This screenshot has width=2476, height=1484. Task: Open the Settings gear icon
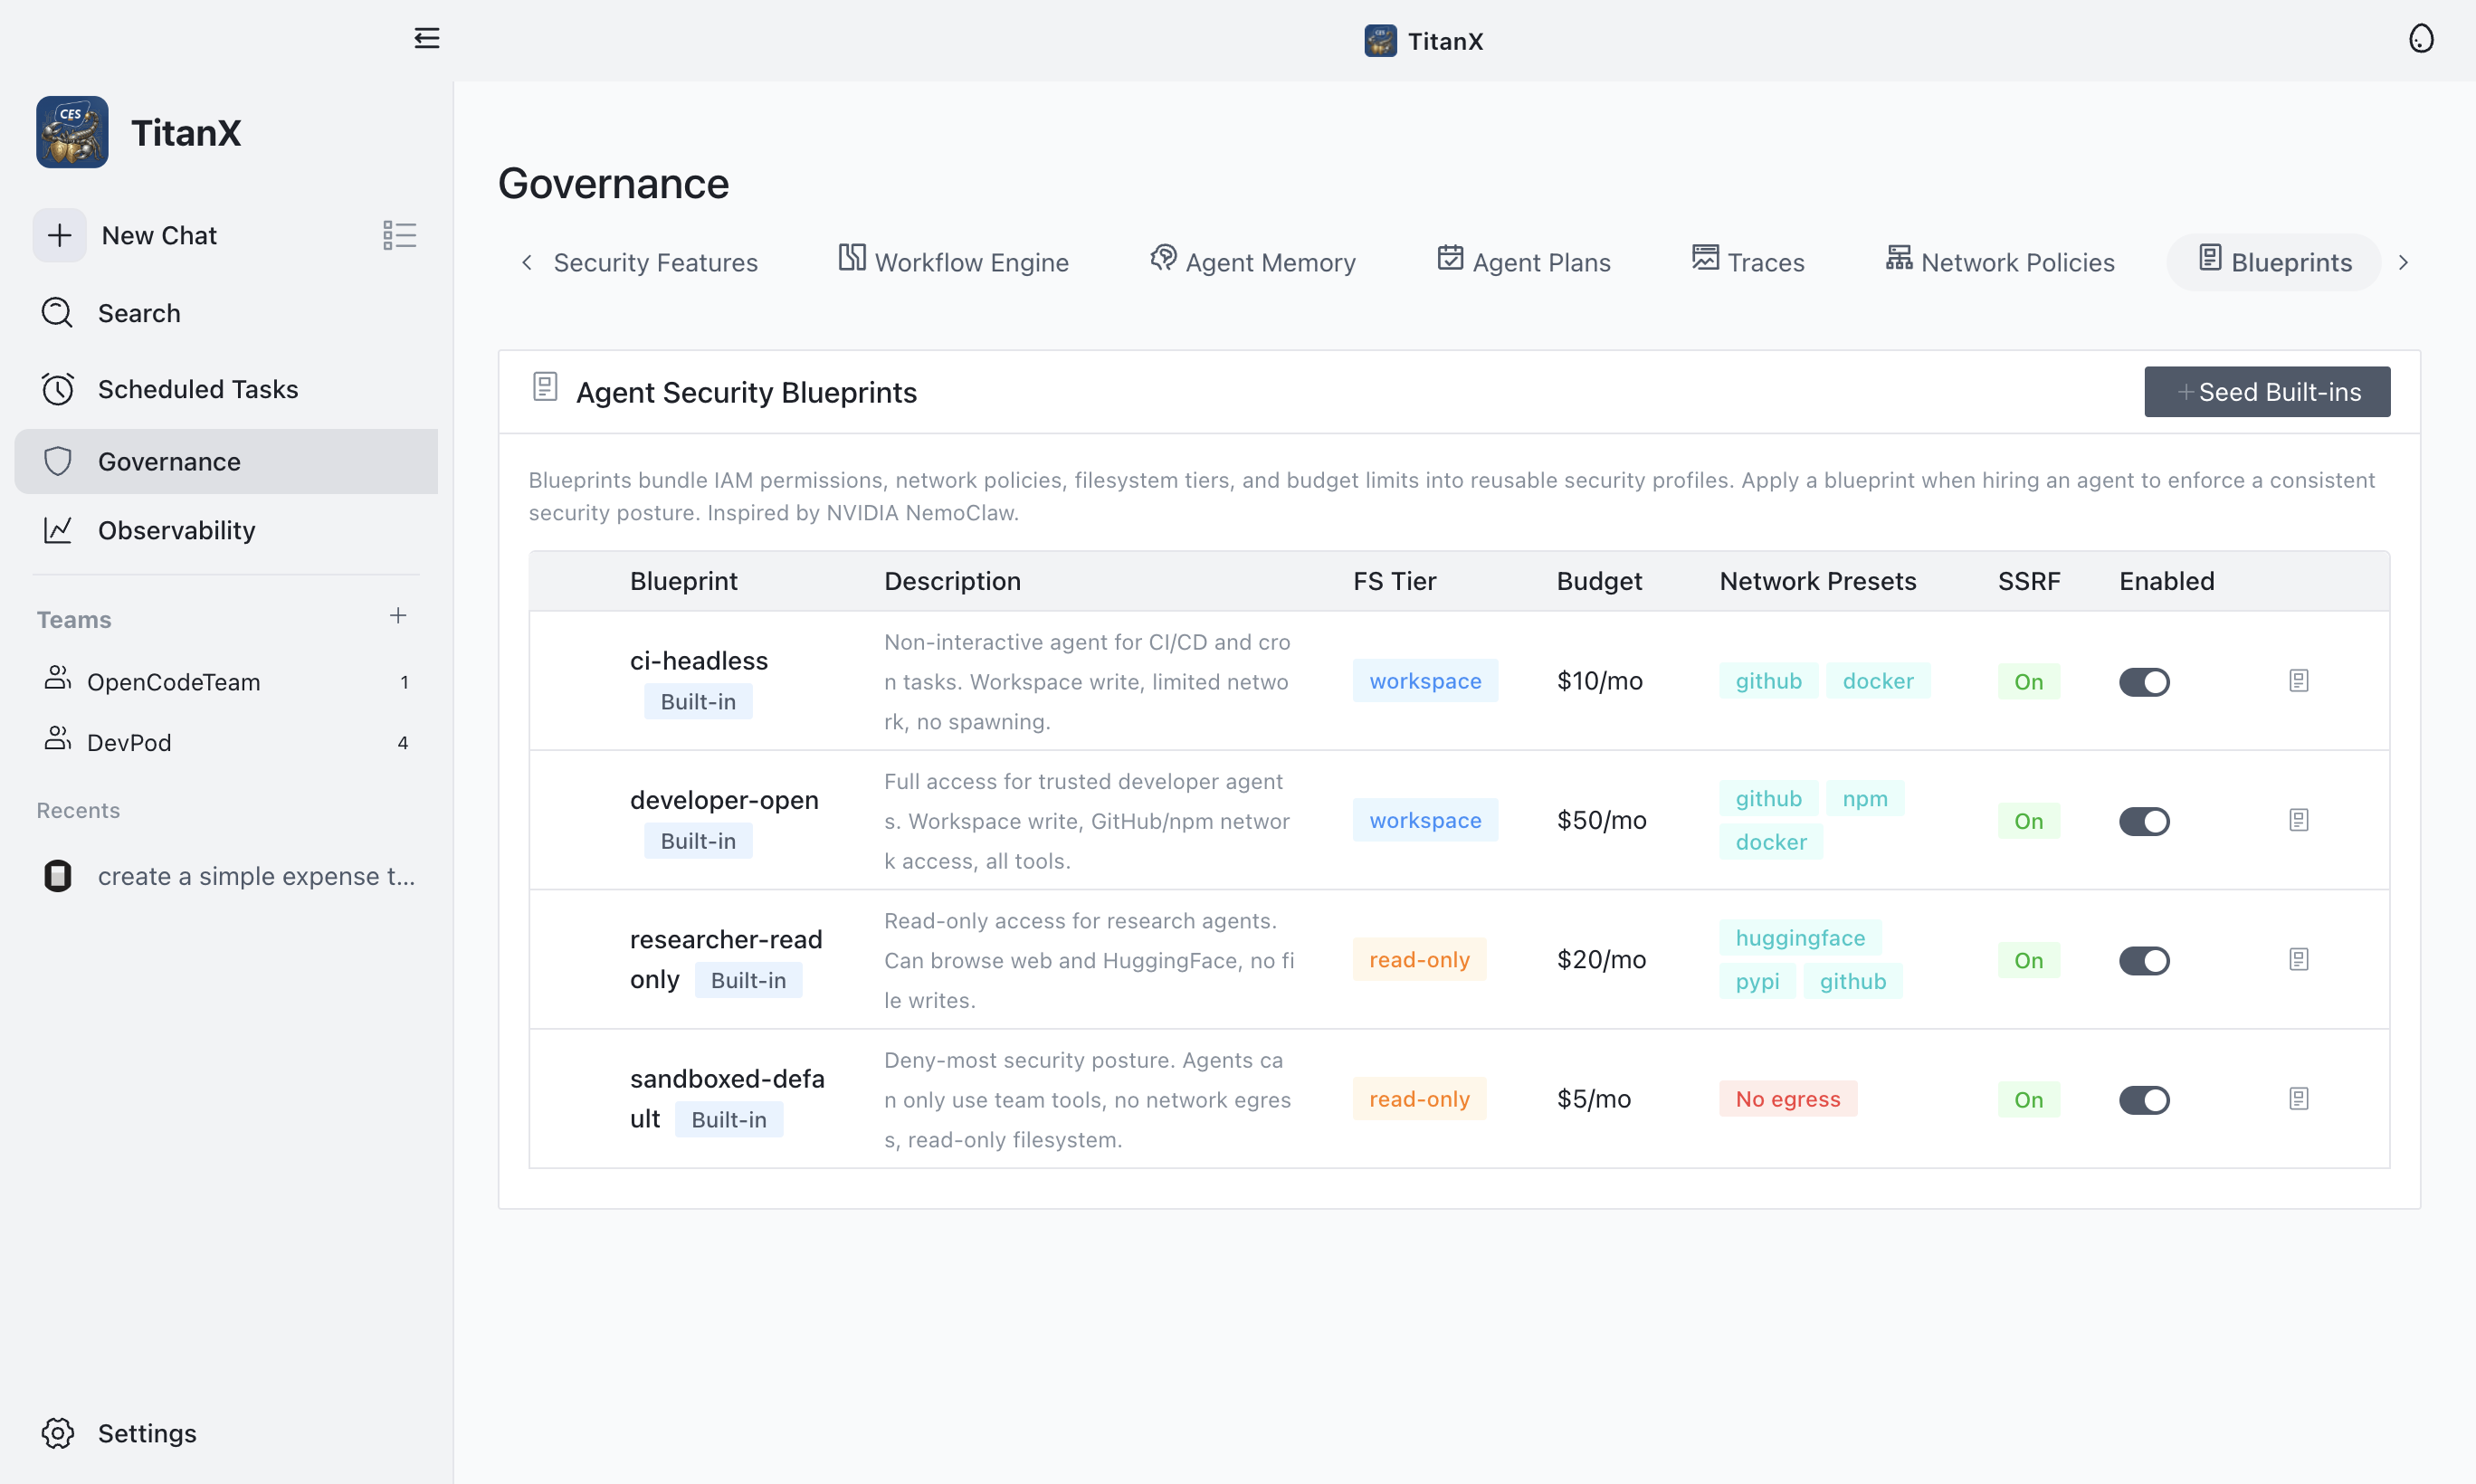(x=58, y=1433)
